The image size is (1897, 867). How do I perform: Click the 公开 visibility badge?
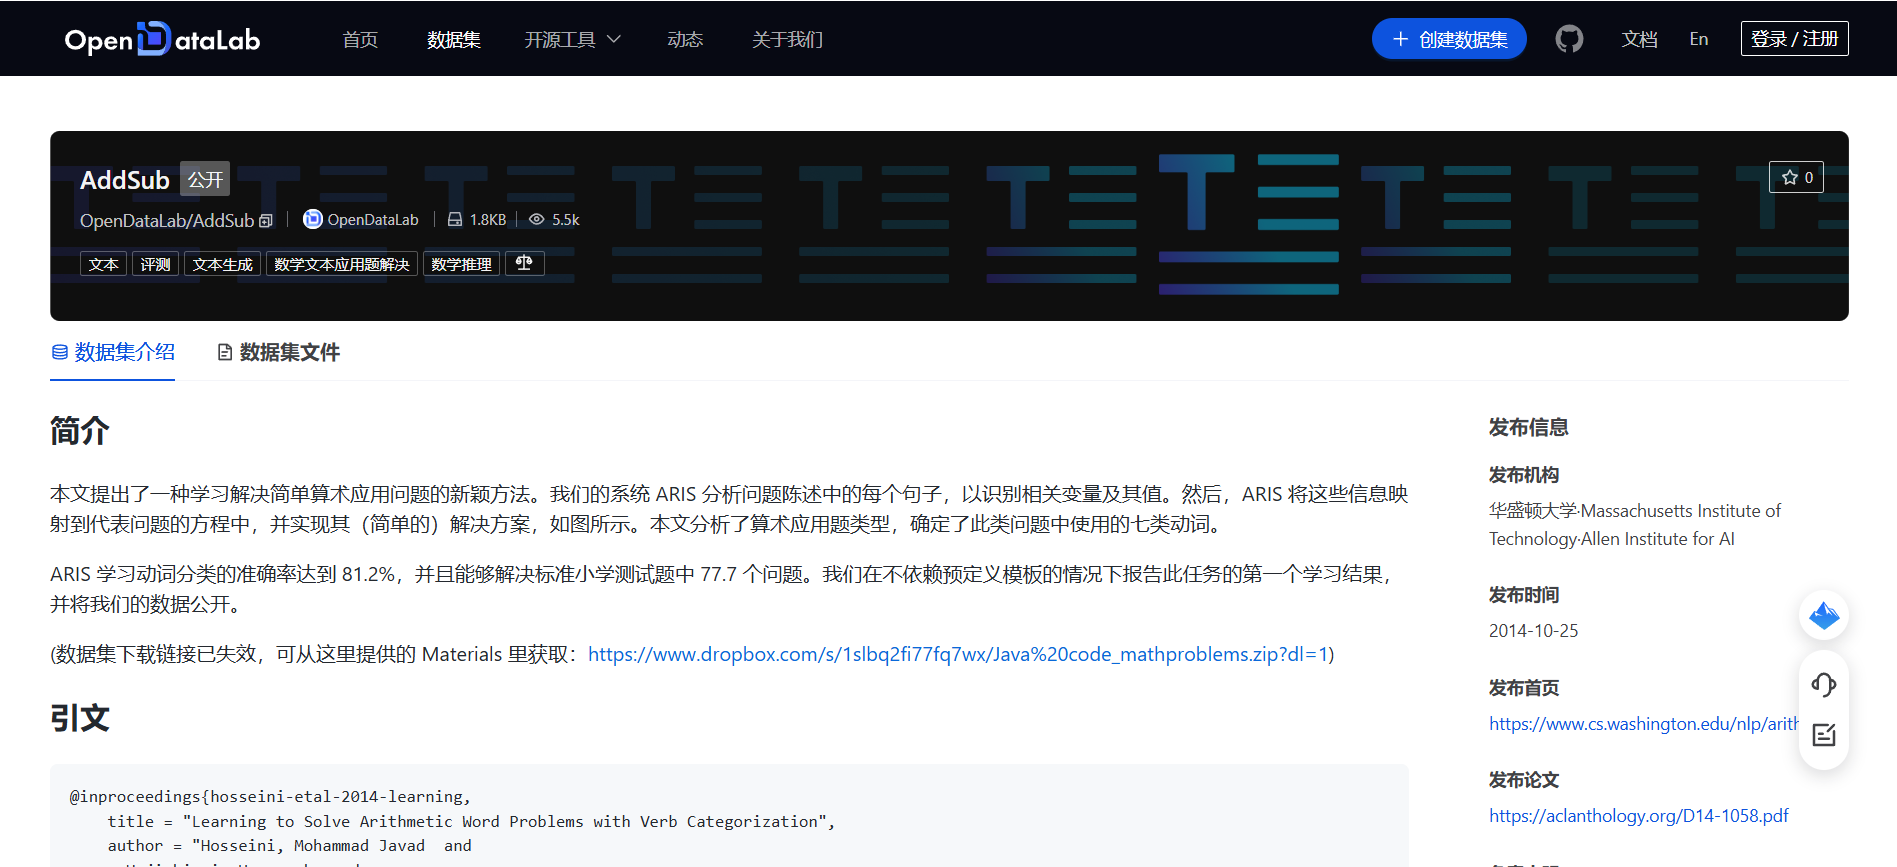[205, 179]
